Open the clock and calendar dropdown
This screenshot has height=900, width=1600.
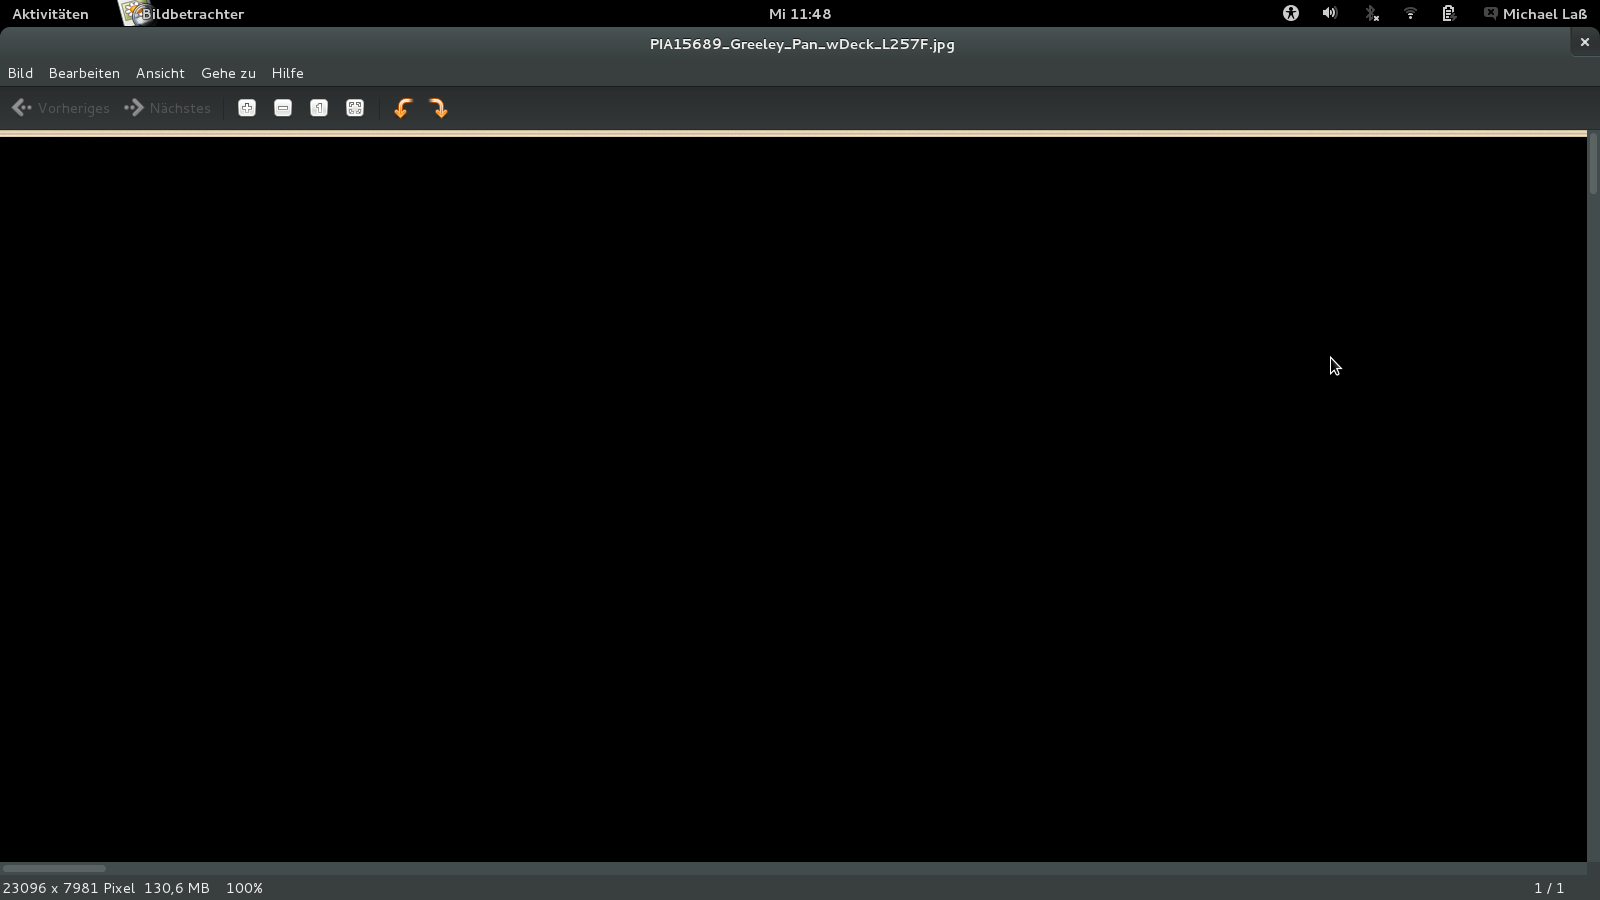pyautogui.click(x=799, y=14)
